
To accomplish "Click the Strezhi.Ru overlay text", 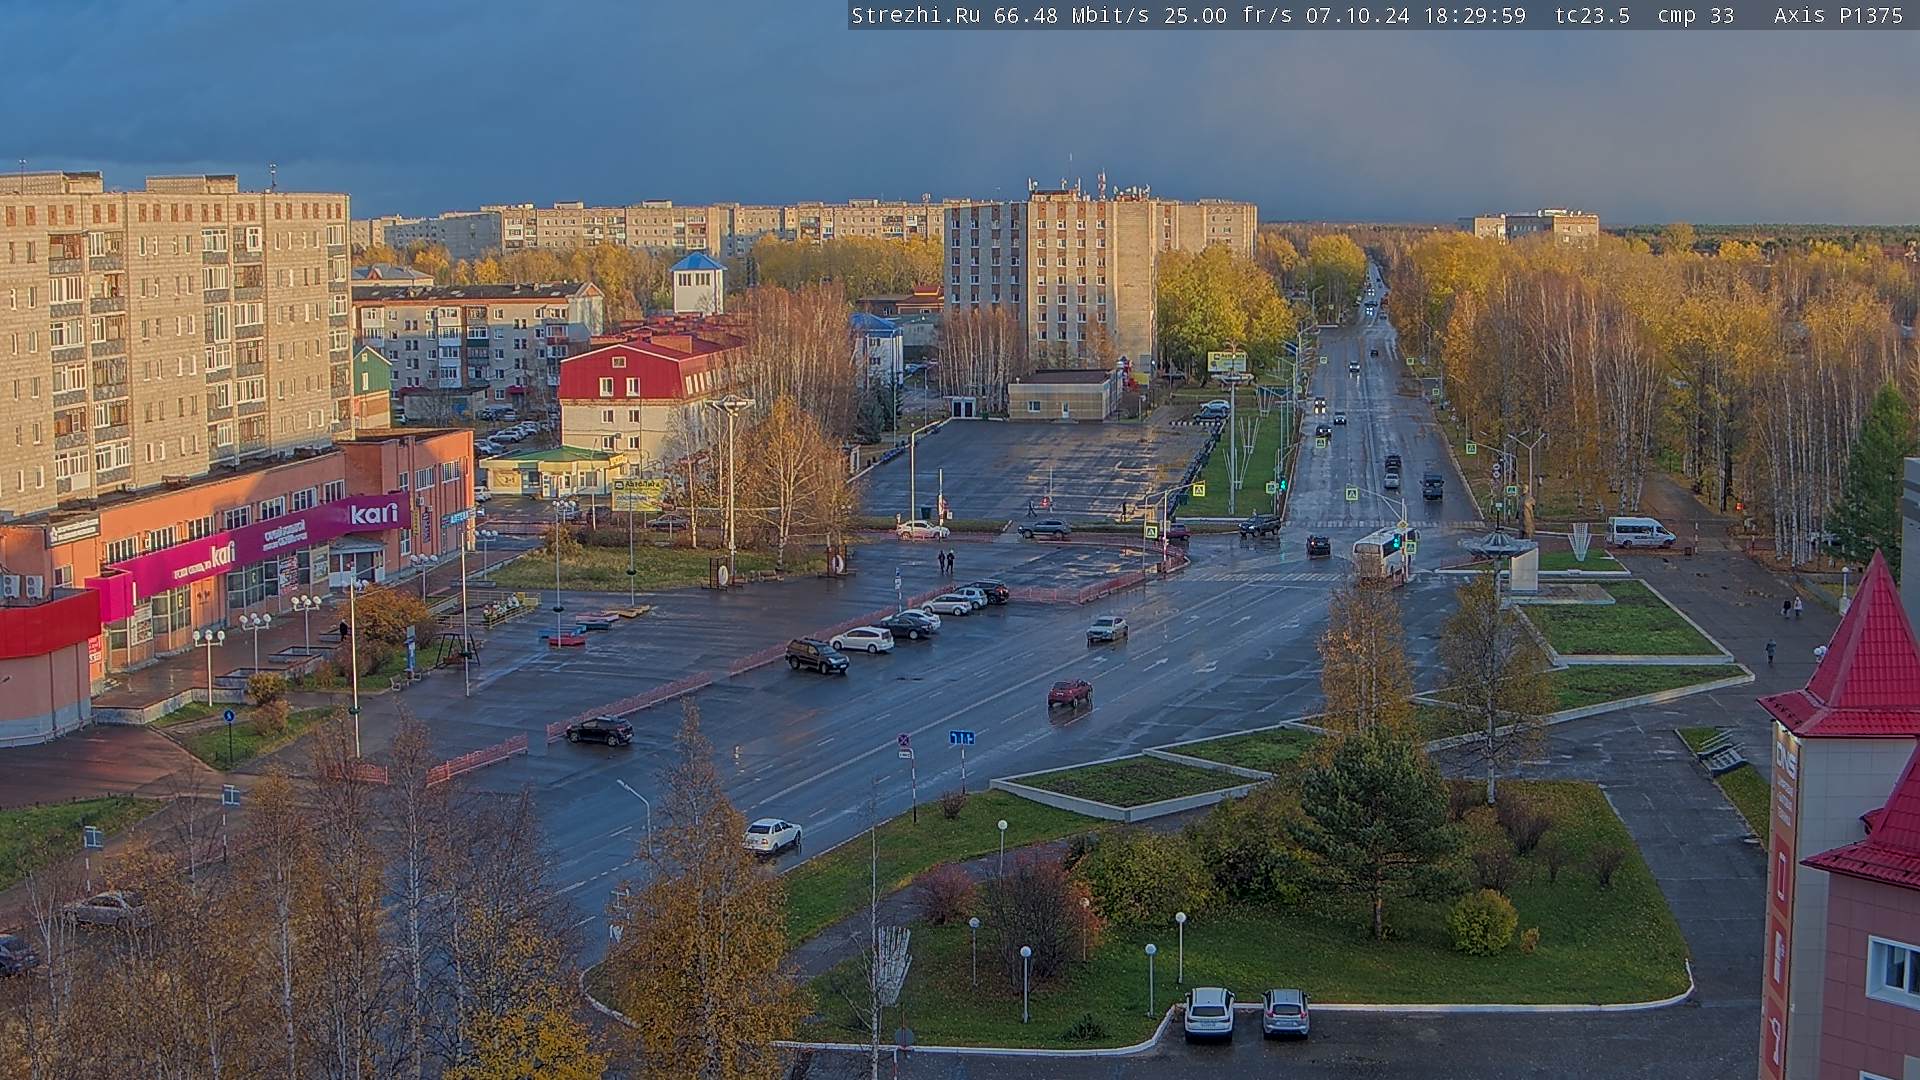I will [x=916, y=15].
